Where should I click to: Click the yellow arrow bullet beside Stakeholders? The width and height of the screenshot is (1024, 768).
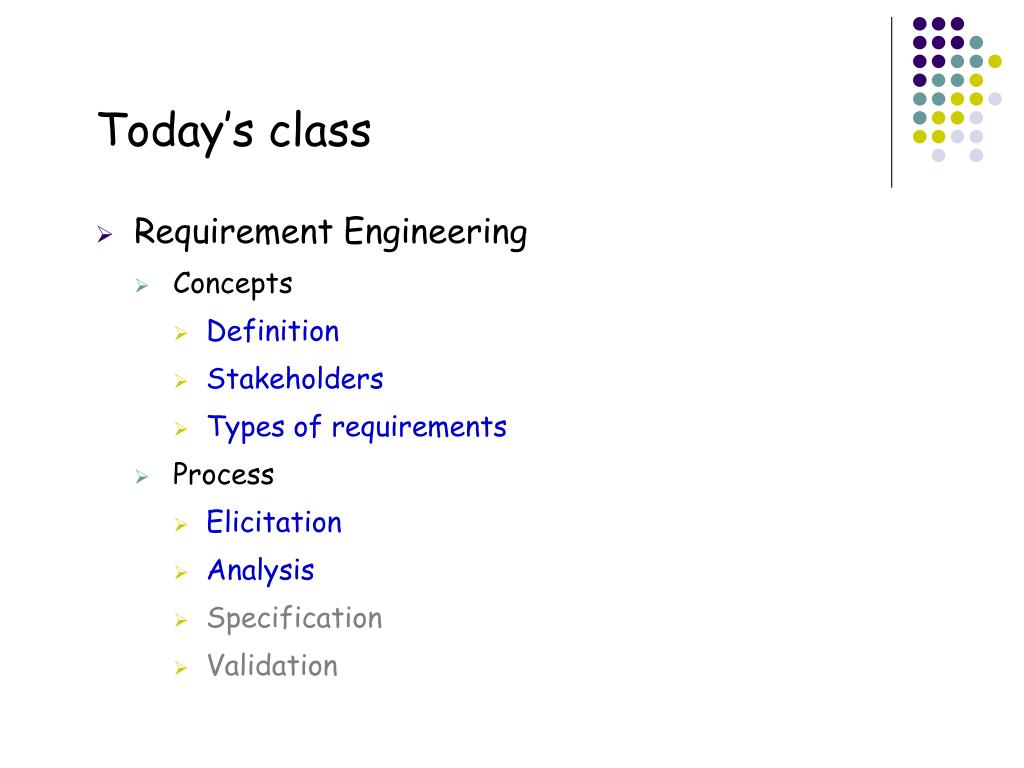(181, 381)
